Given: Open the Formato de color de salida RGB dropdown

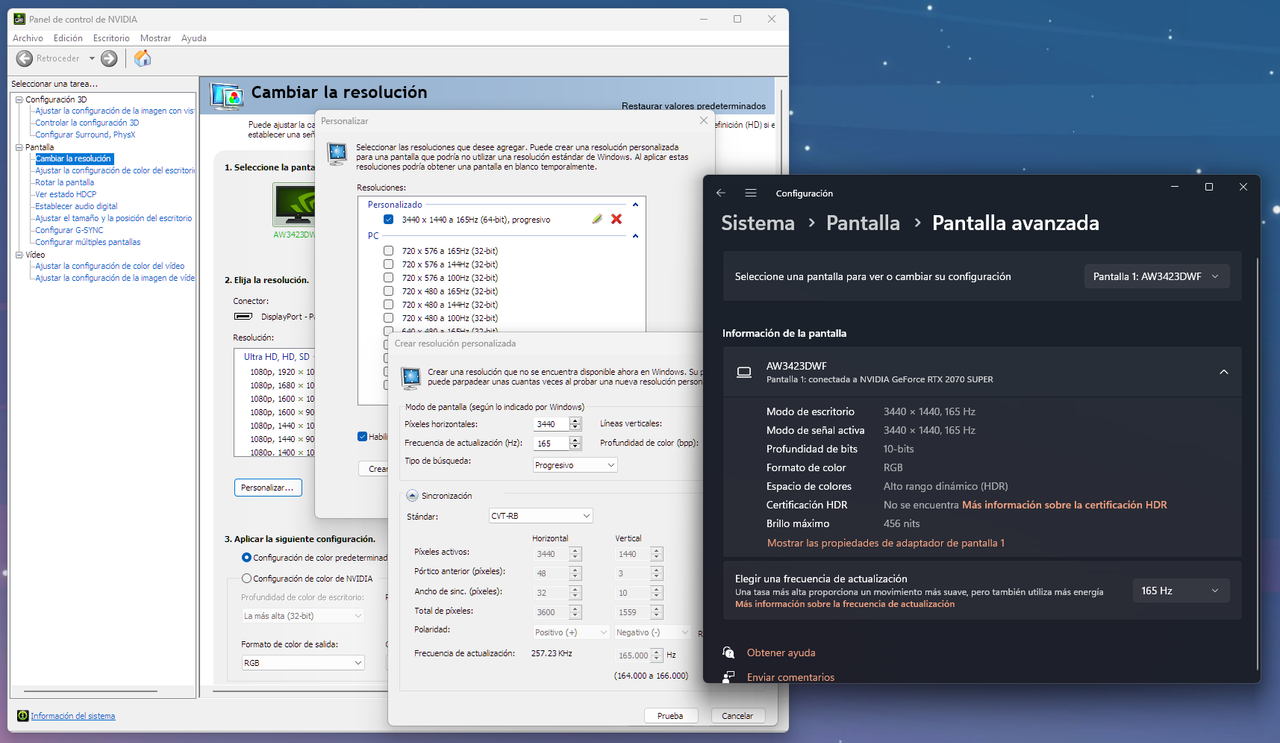Looking at the screenshot, I should (x=303, y=662).
